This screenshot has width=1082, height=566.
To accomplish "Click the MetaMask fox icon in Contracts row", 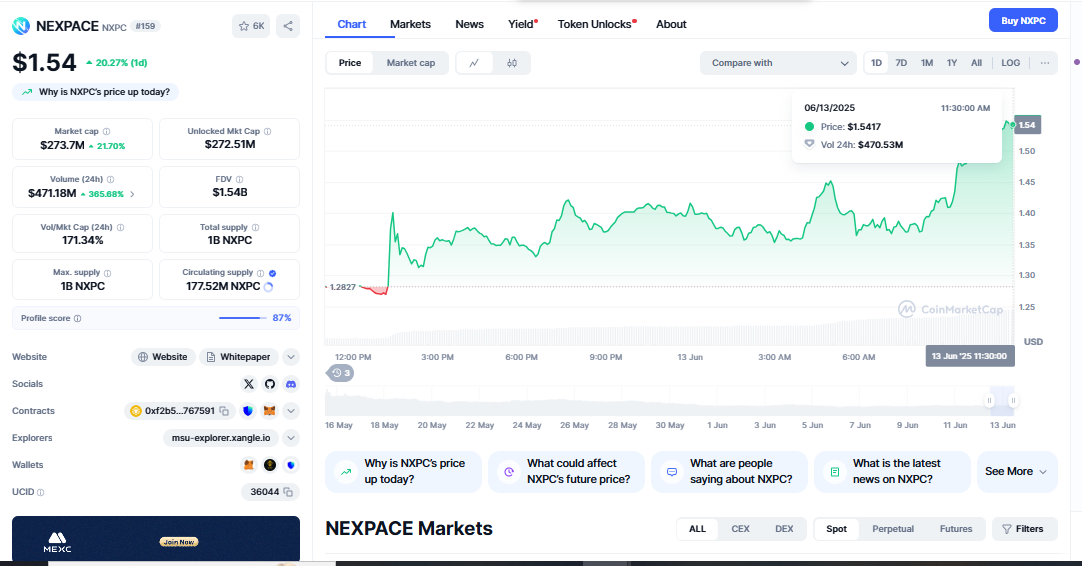I will [x=270, y=411].
